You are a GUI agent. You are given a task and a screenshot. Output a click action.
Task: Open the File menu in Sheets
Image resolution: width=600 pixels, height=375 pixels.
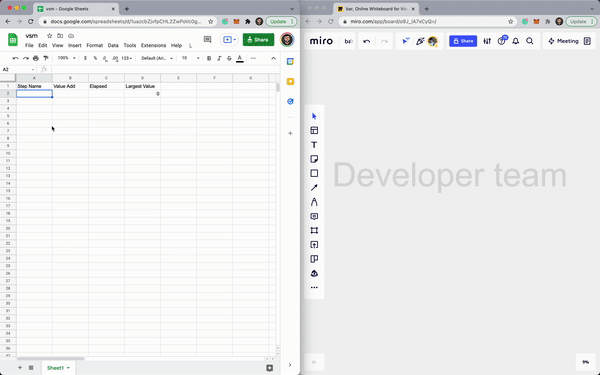coord(29,45)
